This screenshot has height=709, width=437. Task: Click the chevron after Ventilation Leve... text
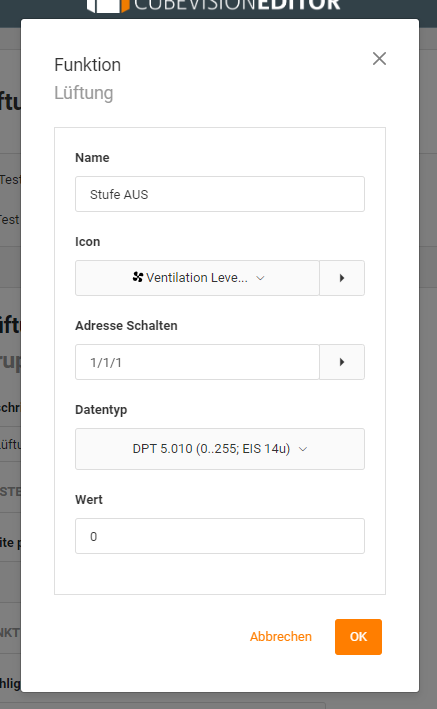coord(260,278)
